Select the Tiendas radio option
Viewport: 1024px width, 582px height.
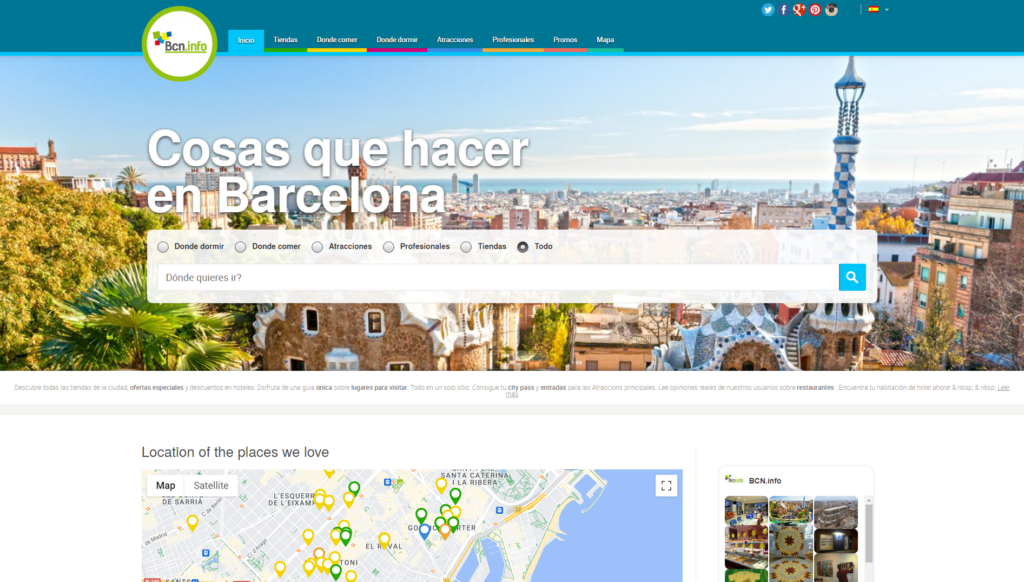[x=466, y=247]
